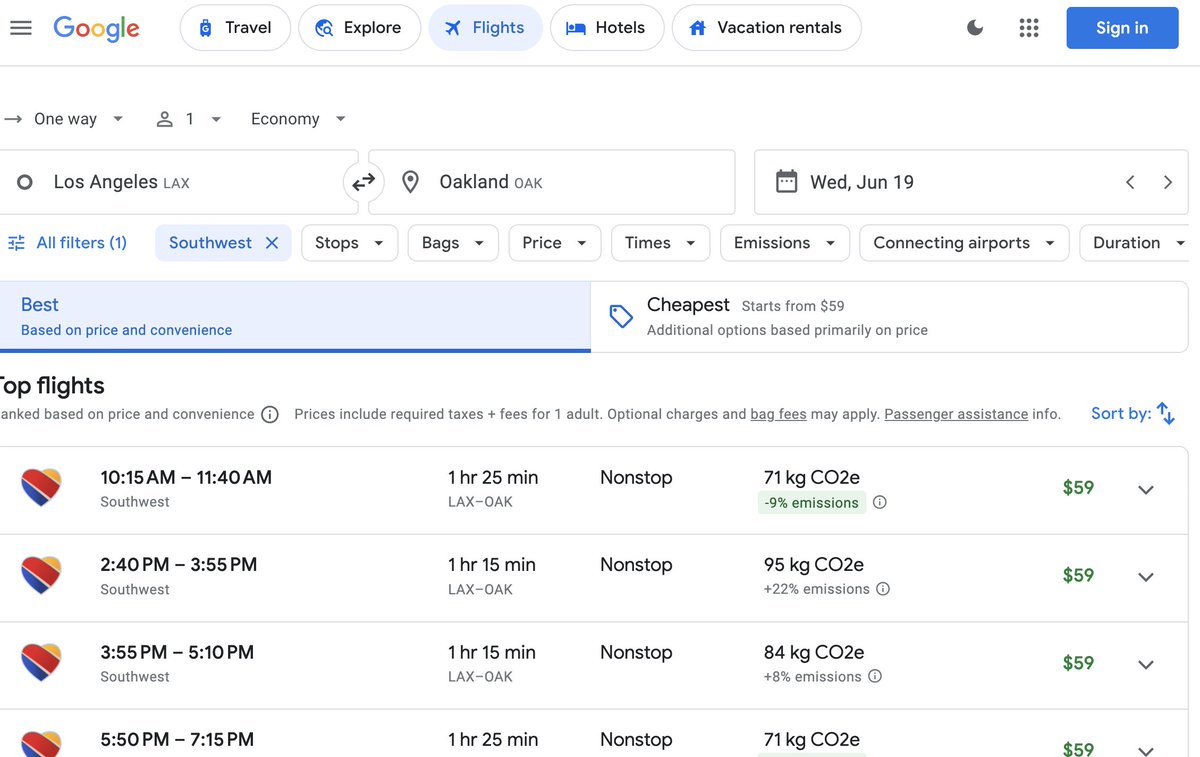Toggle dark mode moon icon
Viewport: 1200px width, 757px height.
[975, 28]
